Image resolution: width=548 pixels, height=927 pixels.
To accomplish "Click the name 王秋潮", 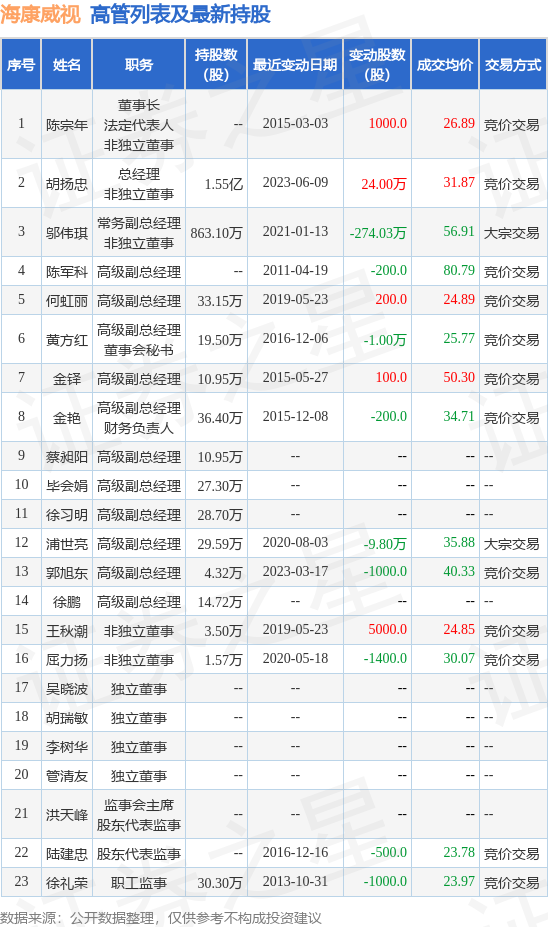I will (67, 631).
